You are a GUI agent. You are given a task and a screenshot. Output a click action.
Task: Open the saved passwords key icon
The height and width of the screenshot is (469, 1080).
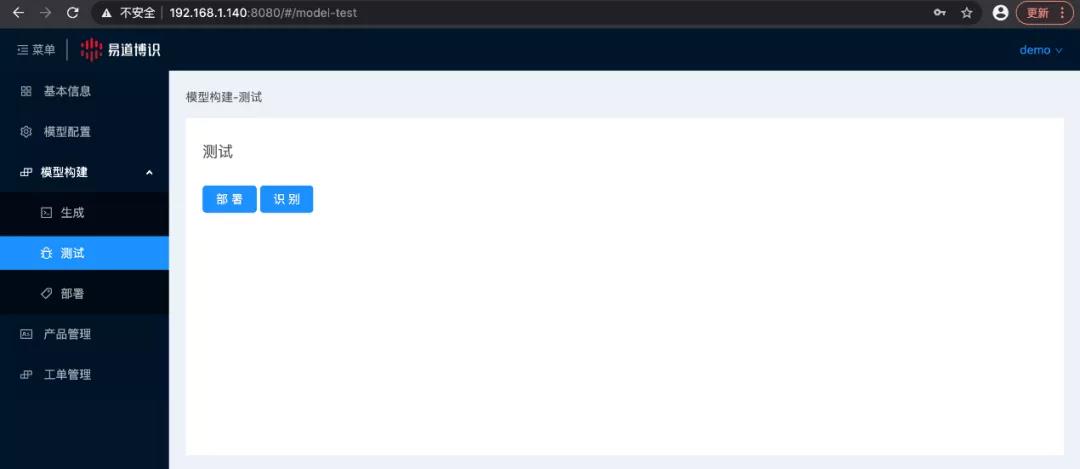coord(940,13)
